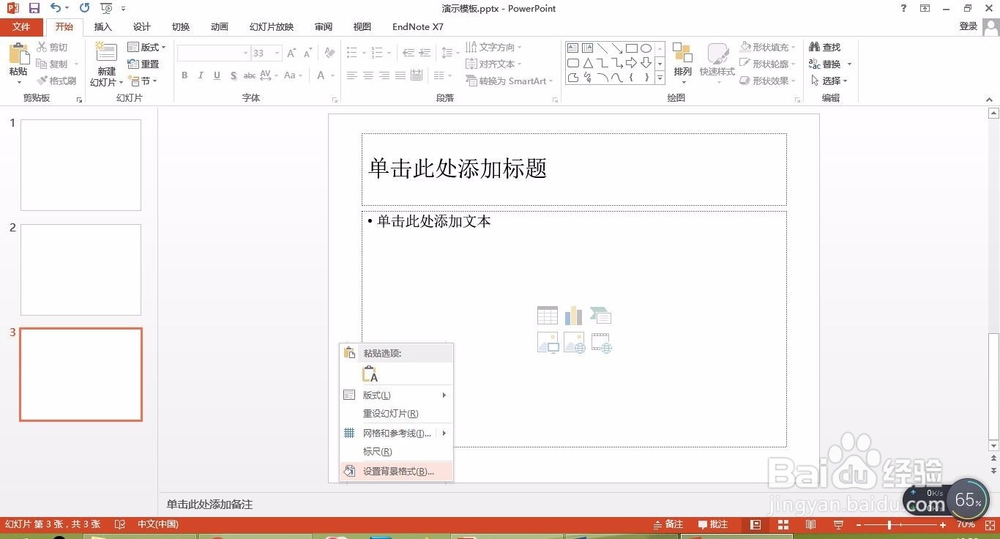Click the New Slide icon
This screenshot has width=1000, height=539.
pos(106,52)
